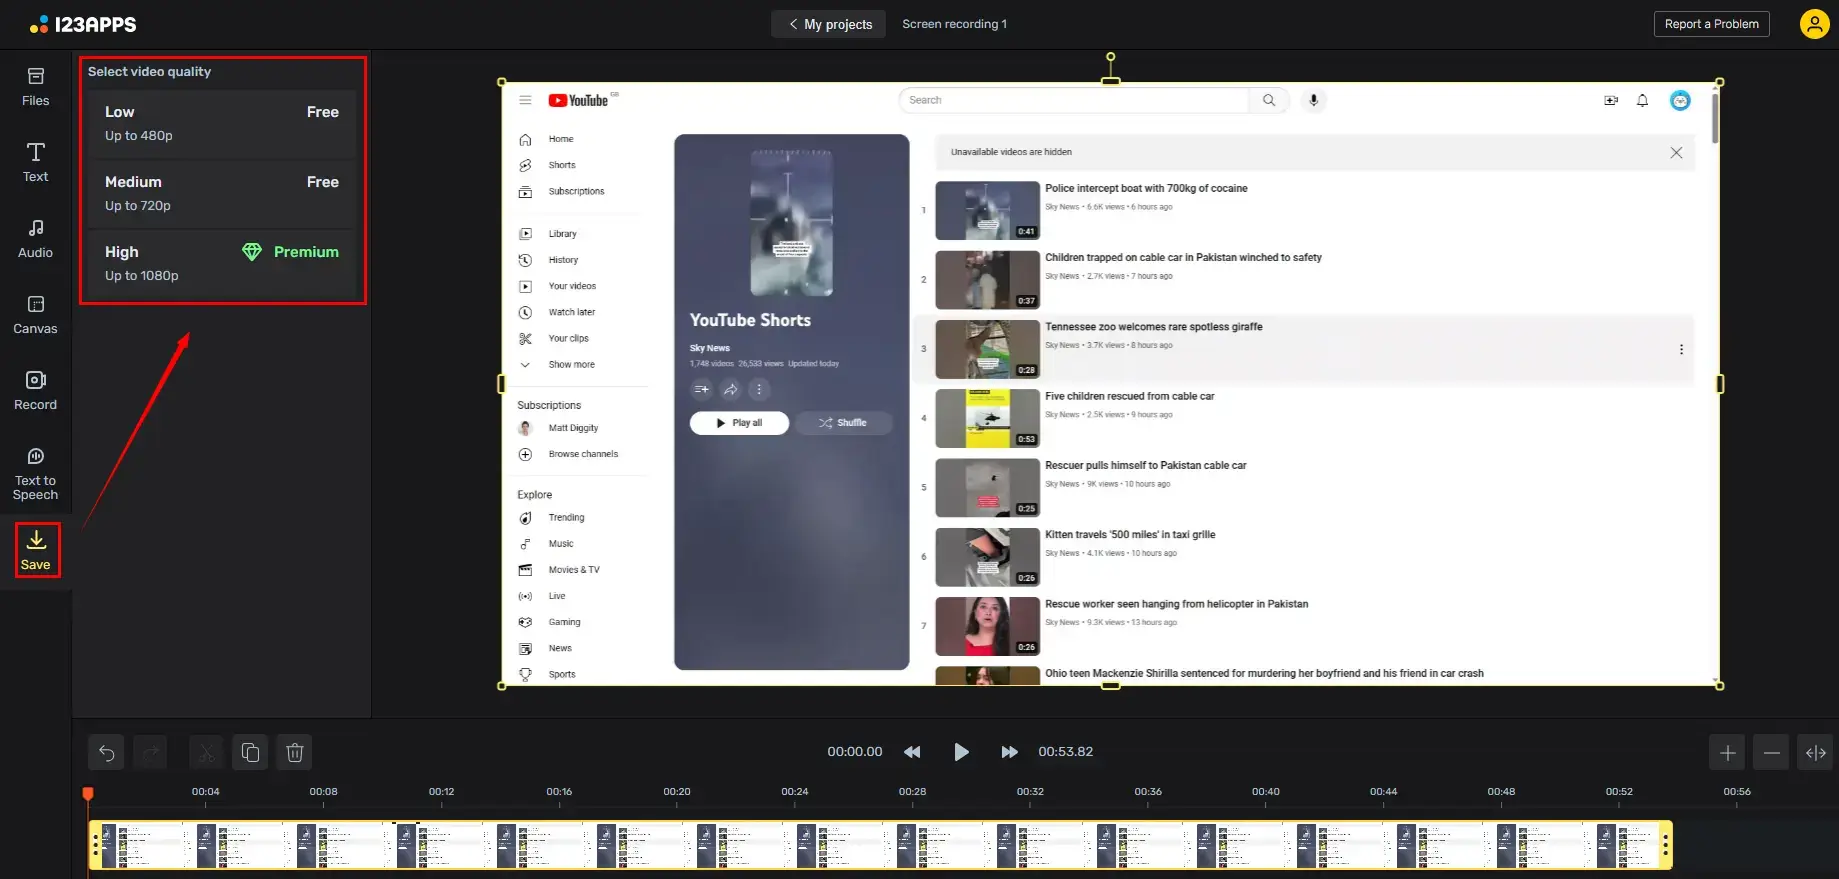Open the Canvas settings
Screen dimensions: 1839x879
tap(35, 315)
